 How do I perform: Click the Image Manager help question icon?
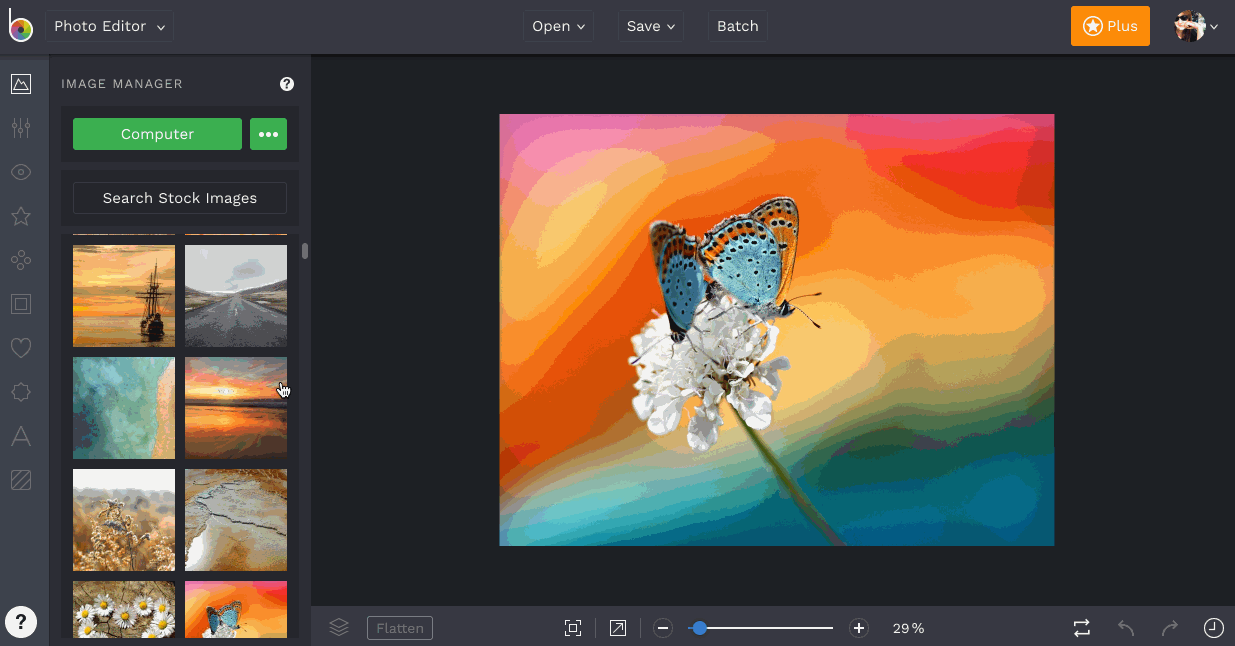pos(287,84)
